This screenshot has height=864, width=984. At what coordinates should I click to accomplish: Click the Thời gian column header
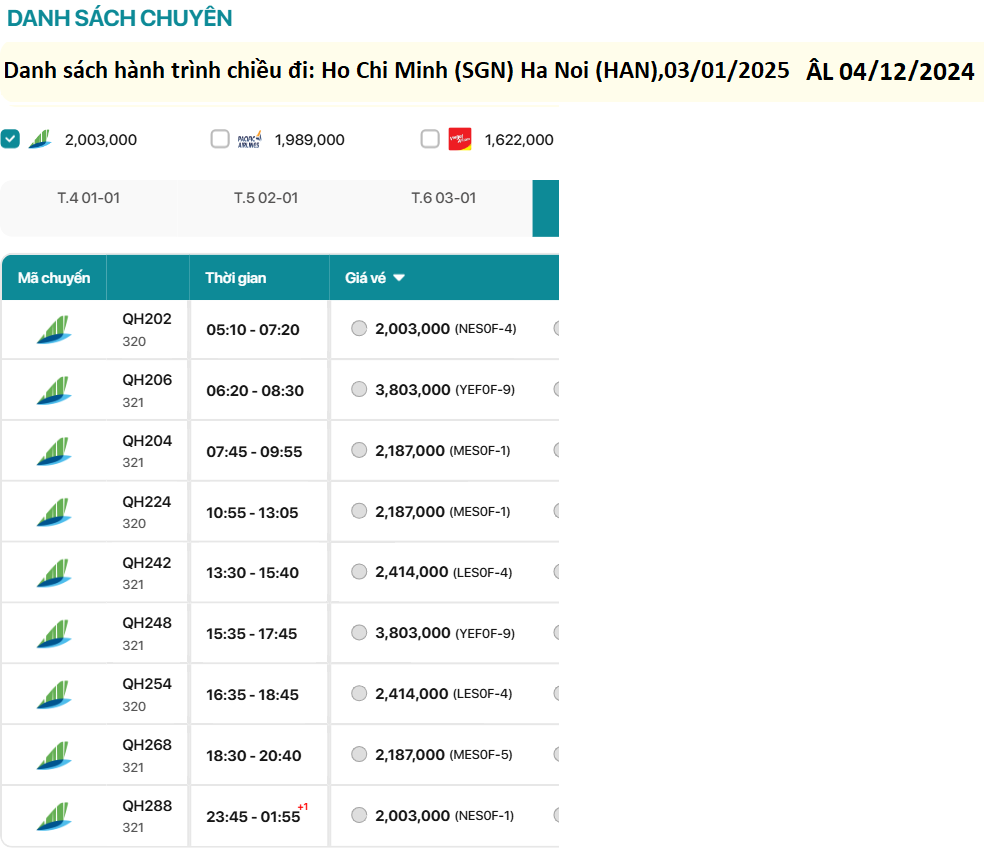[x=236, y=278]
